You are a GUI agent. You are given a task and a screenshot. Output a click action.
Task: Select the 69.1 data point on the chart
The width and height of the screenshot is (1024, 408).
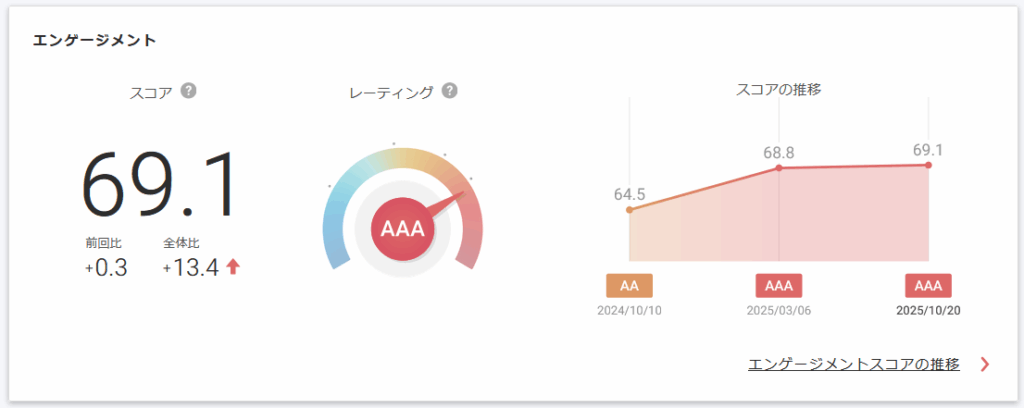928,165
